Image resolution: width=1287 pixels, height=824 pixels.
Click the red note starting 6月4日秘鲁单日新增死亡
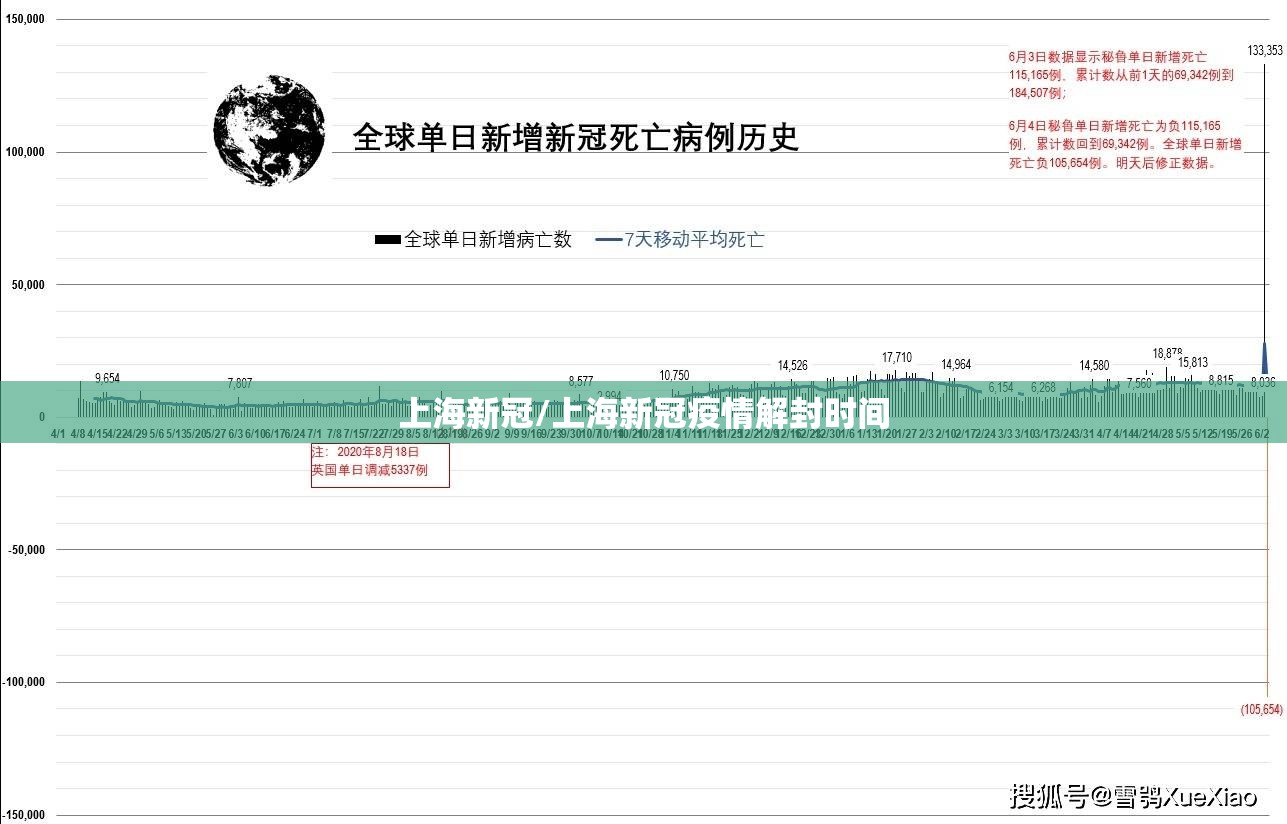[1125, 145]
